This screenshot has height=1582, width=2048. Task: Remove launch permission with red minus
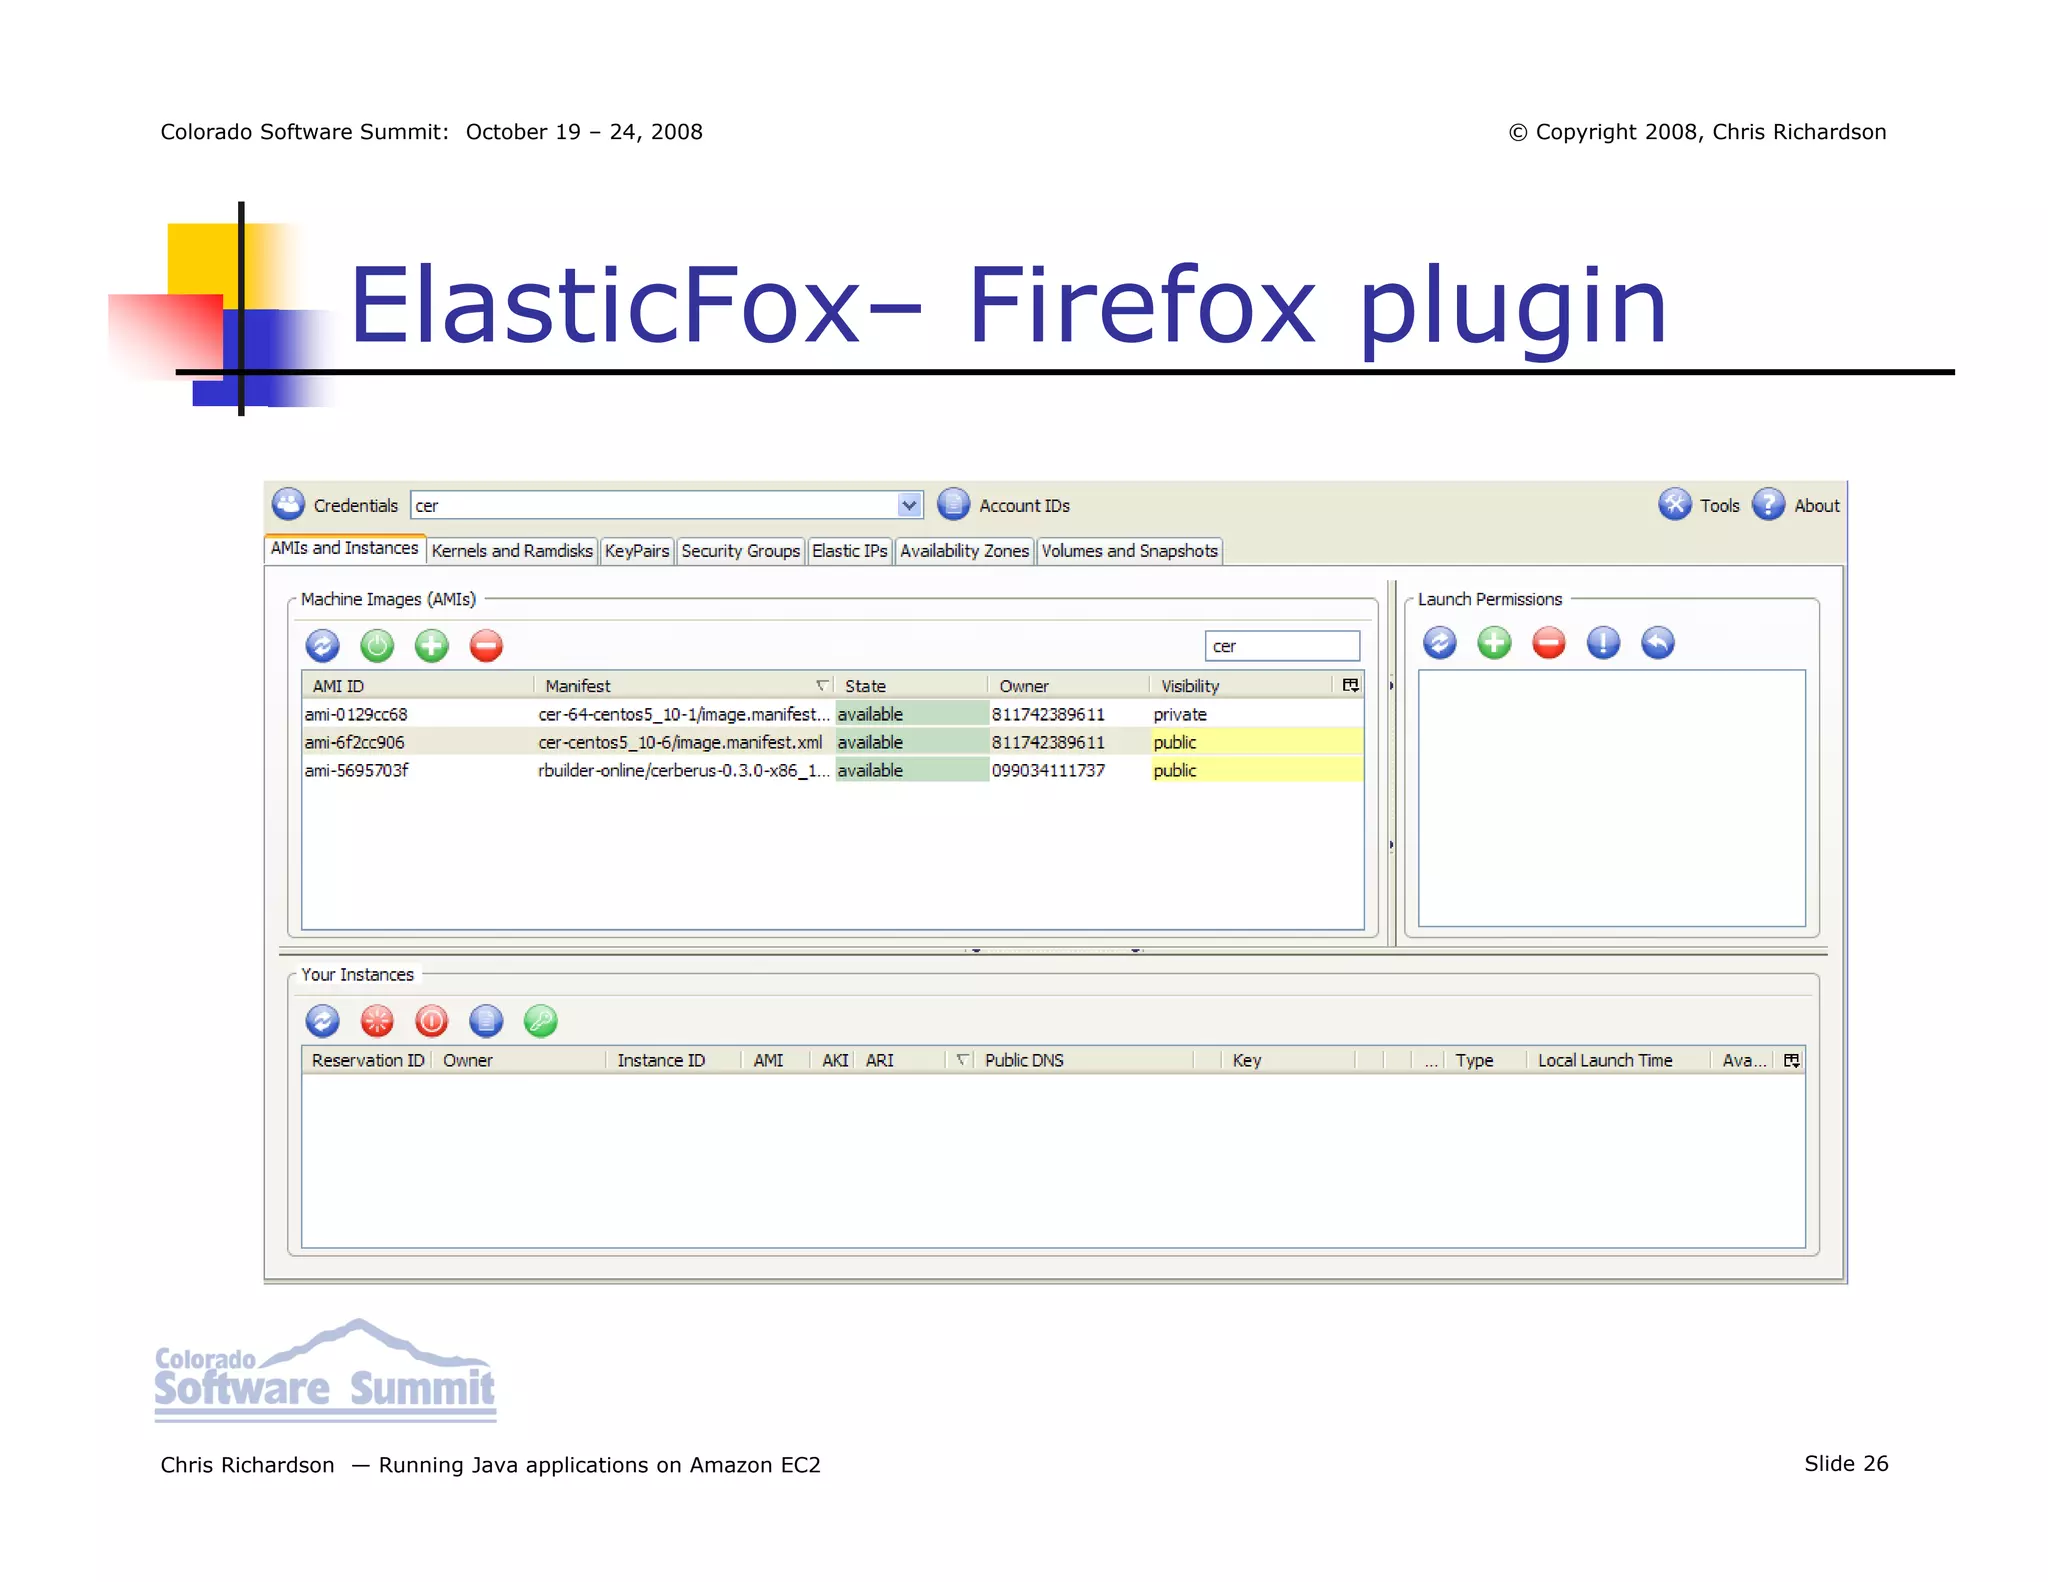(x=1549, y=643)
